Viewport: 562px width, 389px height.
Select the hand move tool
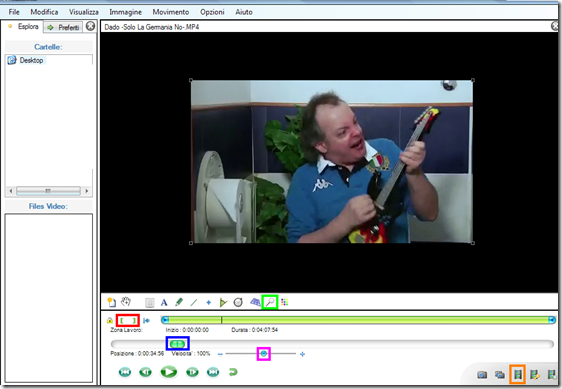[x=126, y=302]
